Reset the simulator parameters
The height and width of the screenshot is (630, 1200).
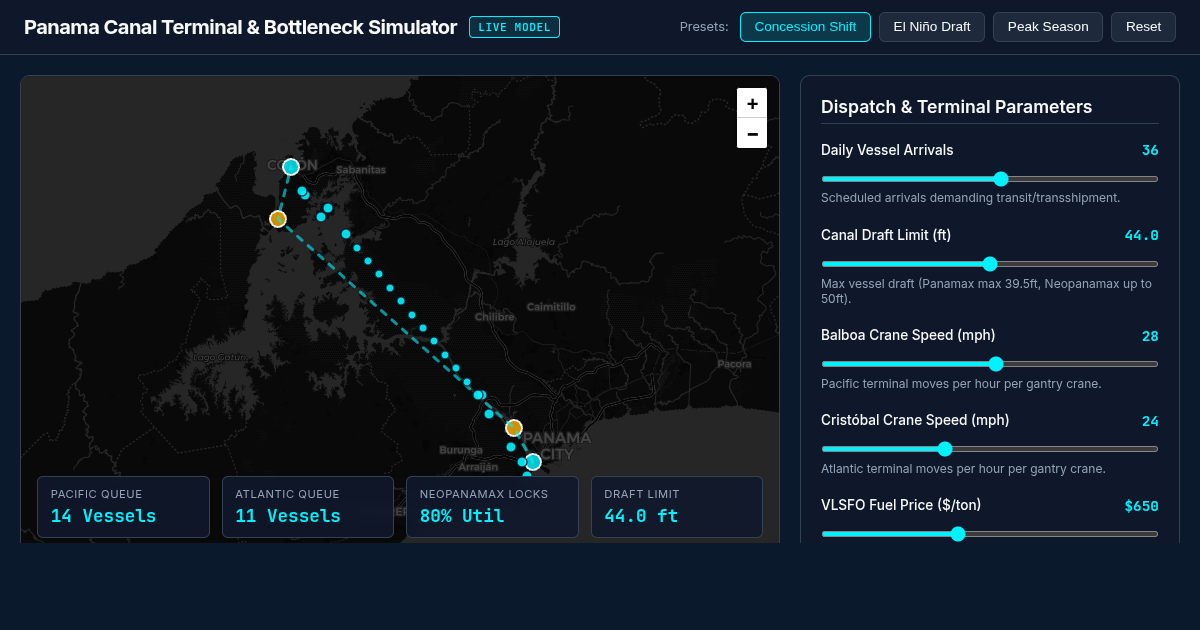click(1143, 27)
